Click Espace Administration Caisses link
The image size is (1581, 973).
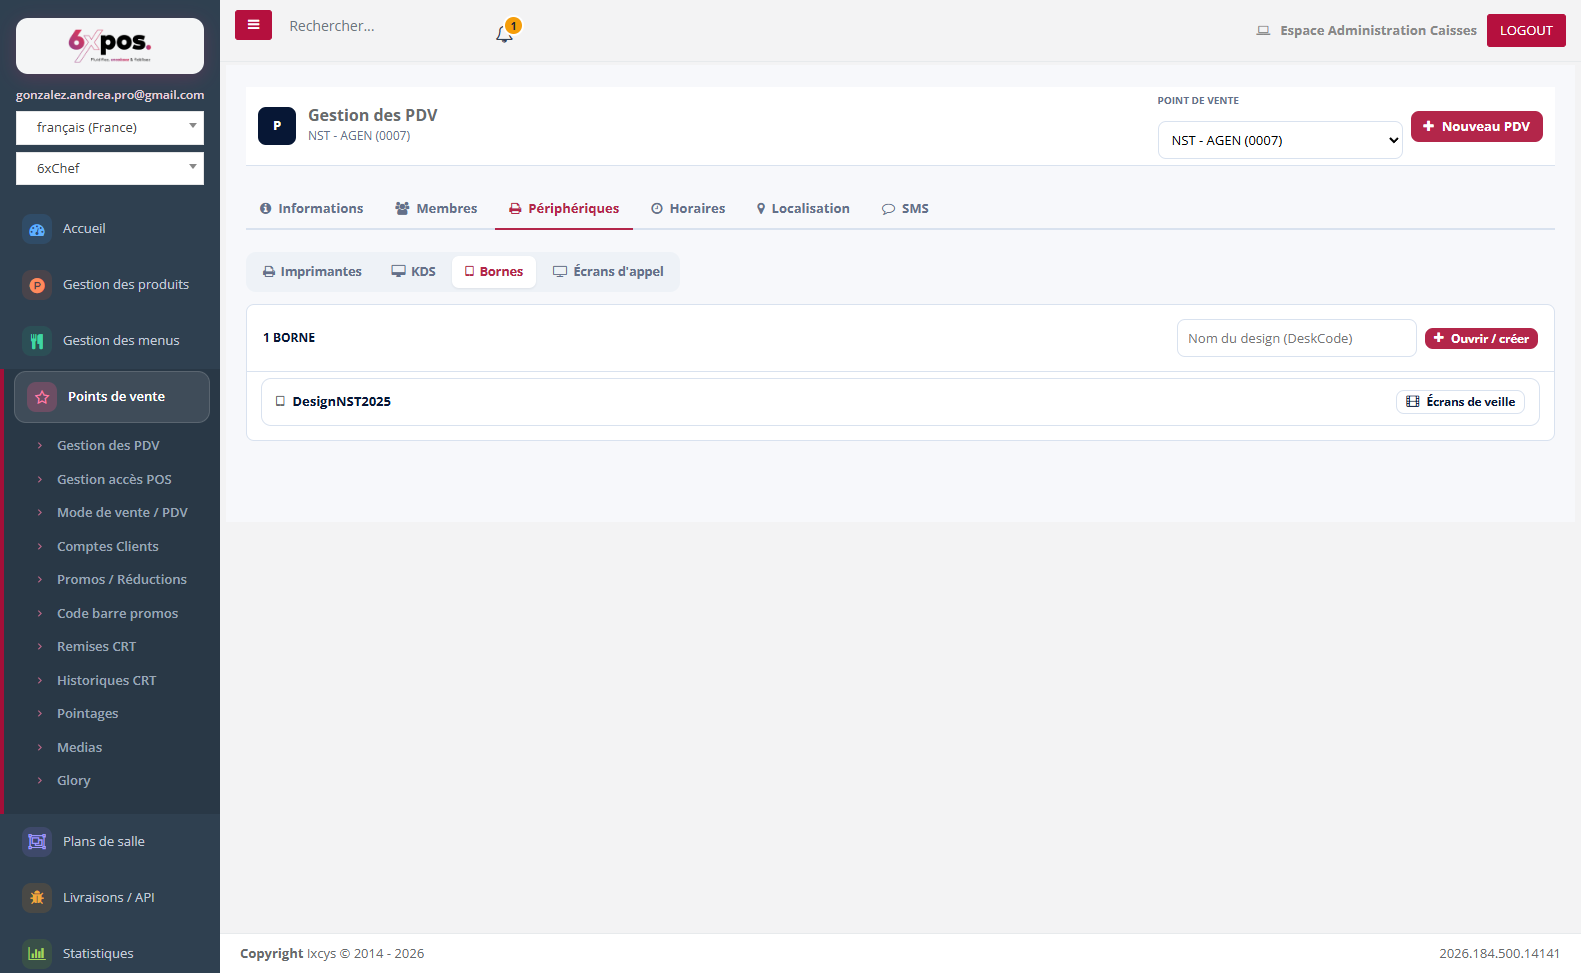pyautogui.click(x=1378, y=31)
